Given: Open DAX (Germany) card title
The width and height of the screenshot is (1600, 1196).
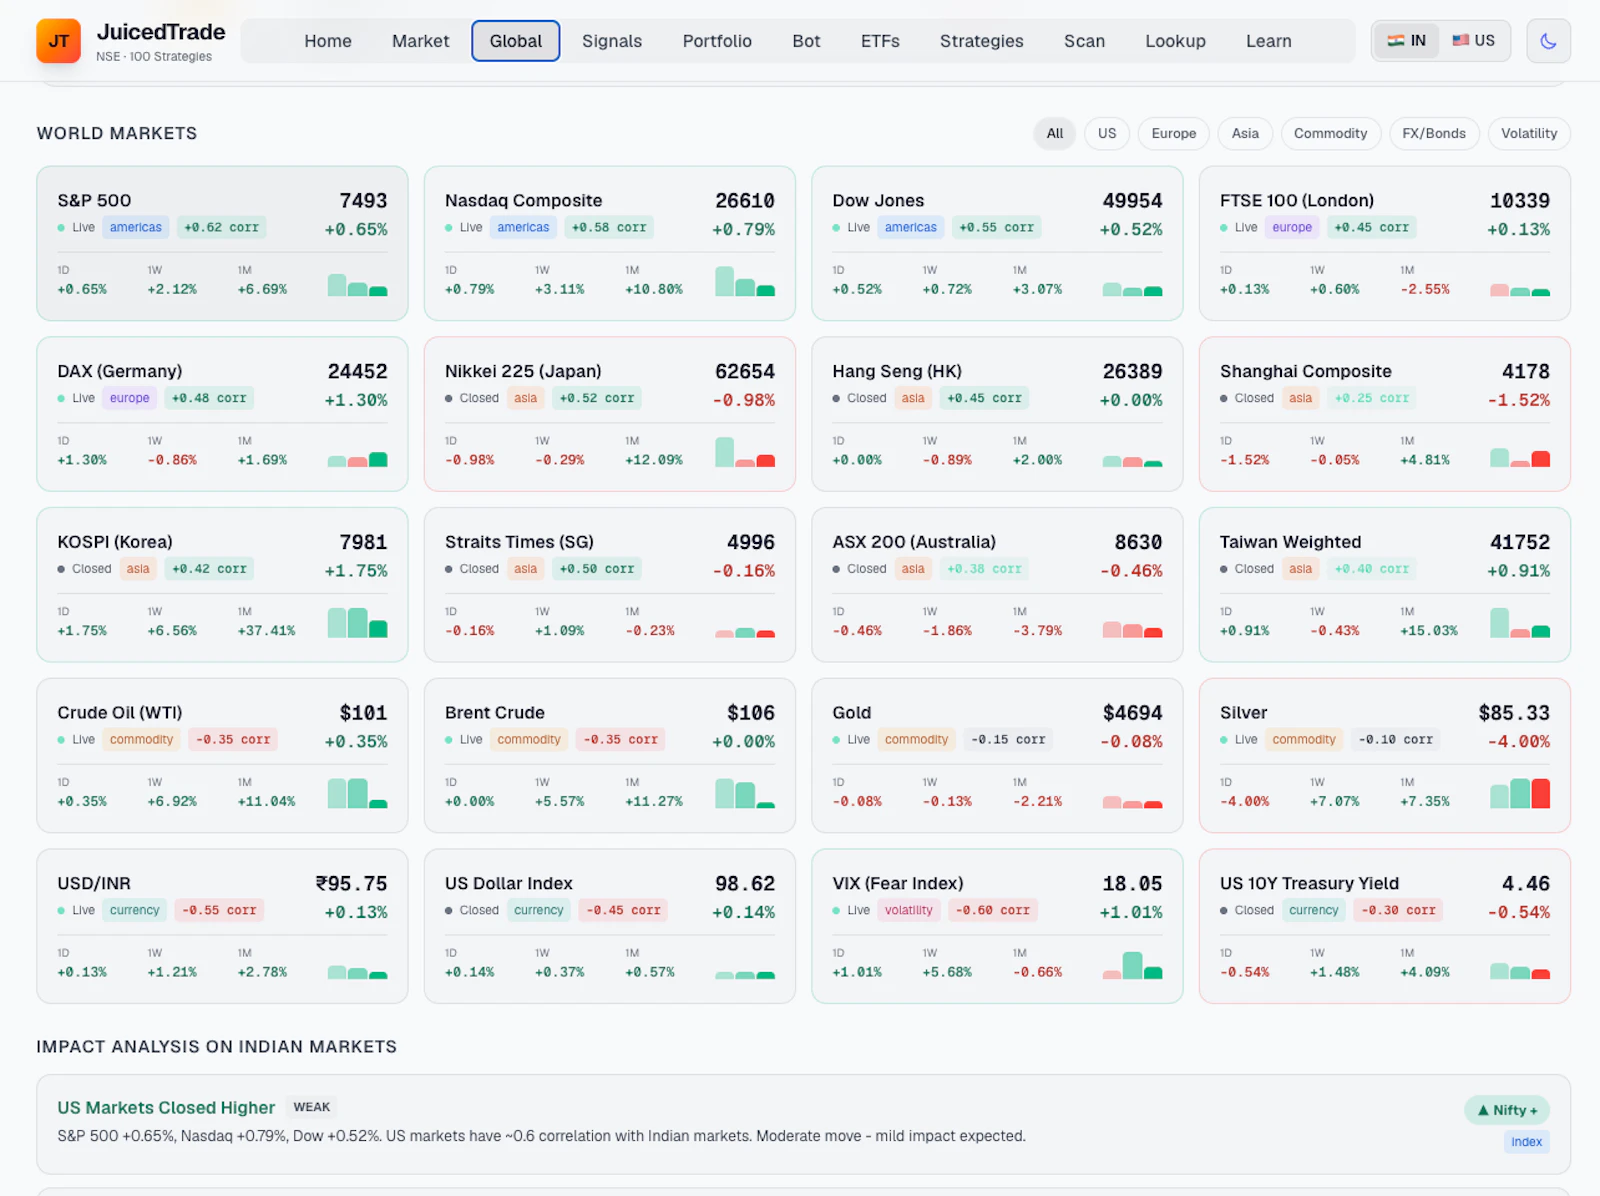Looking at the screenshot, I should tap(119, 371).
